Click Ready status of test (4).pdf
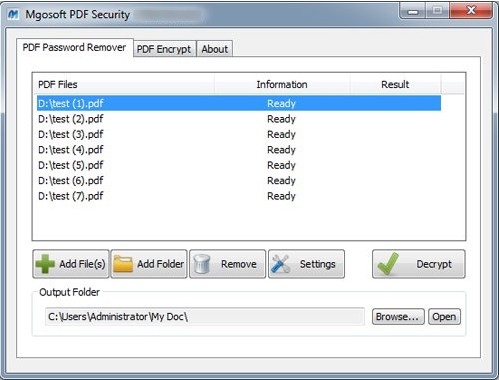 point(281,150)
